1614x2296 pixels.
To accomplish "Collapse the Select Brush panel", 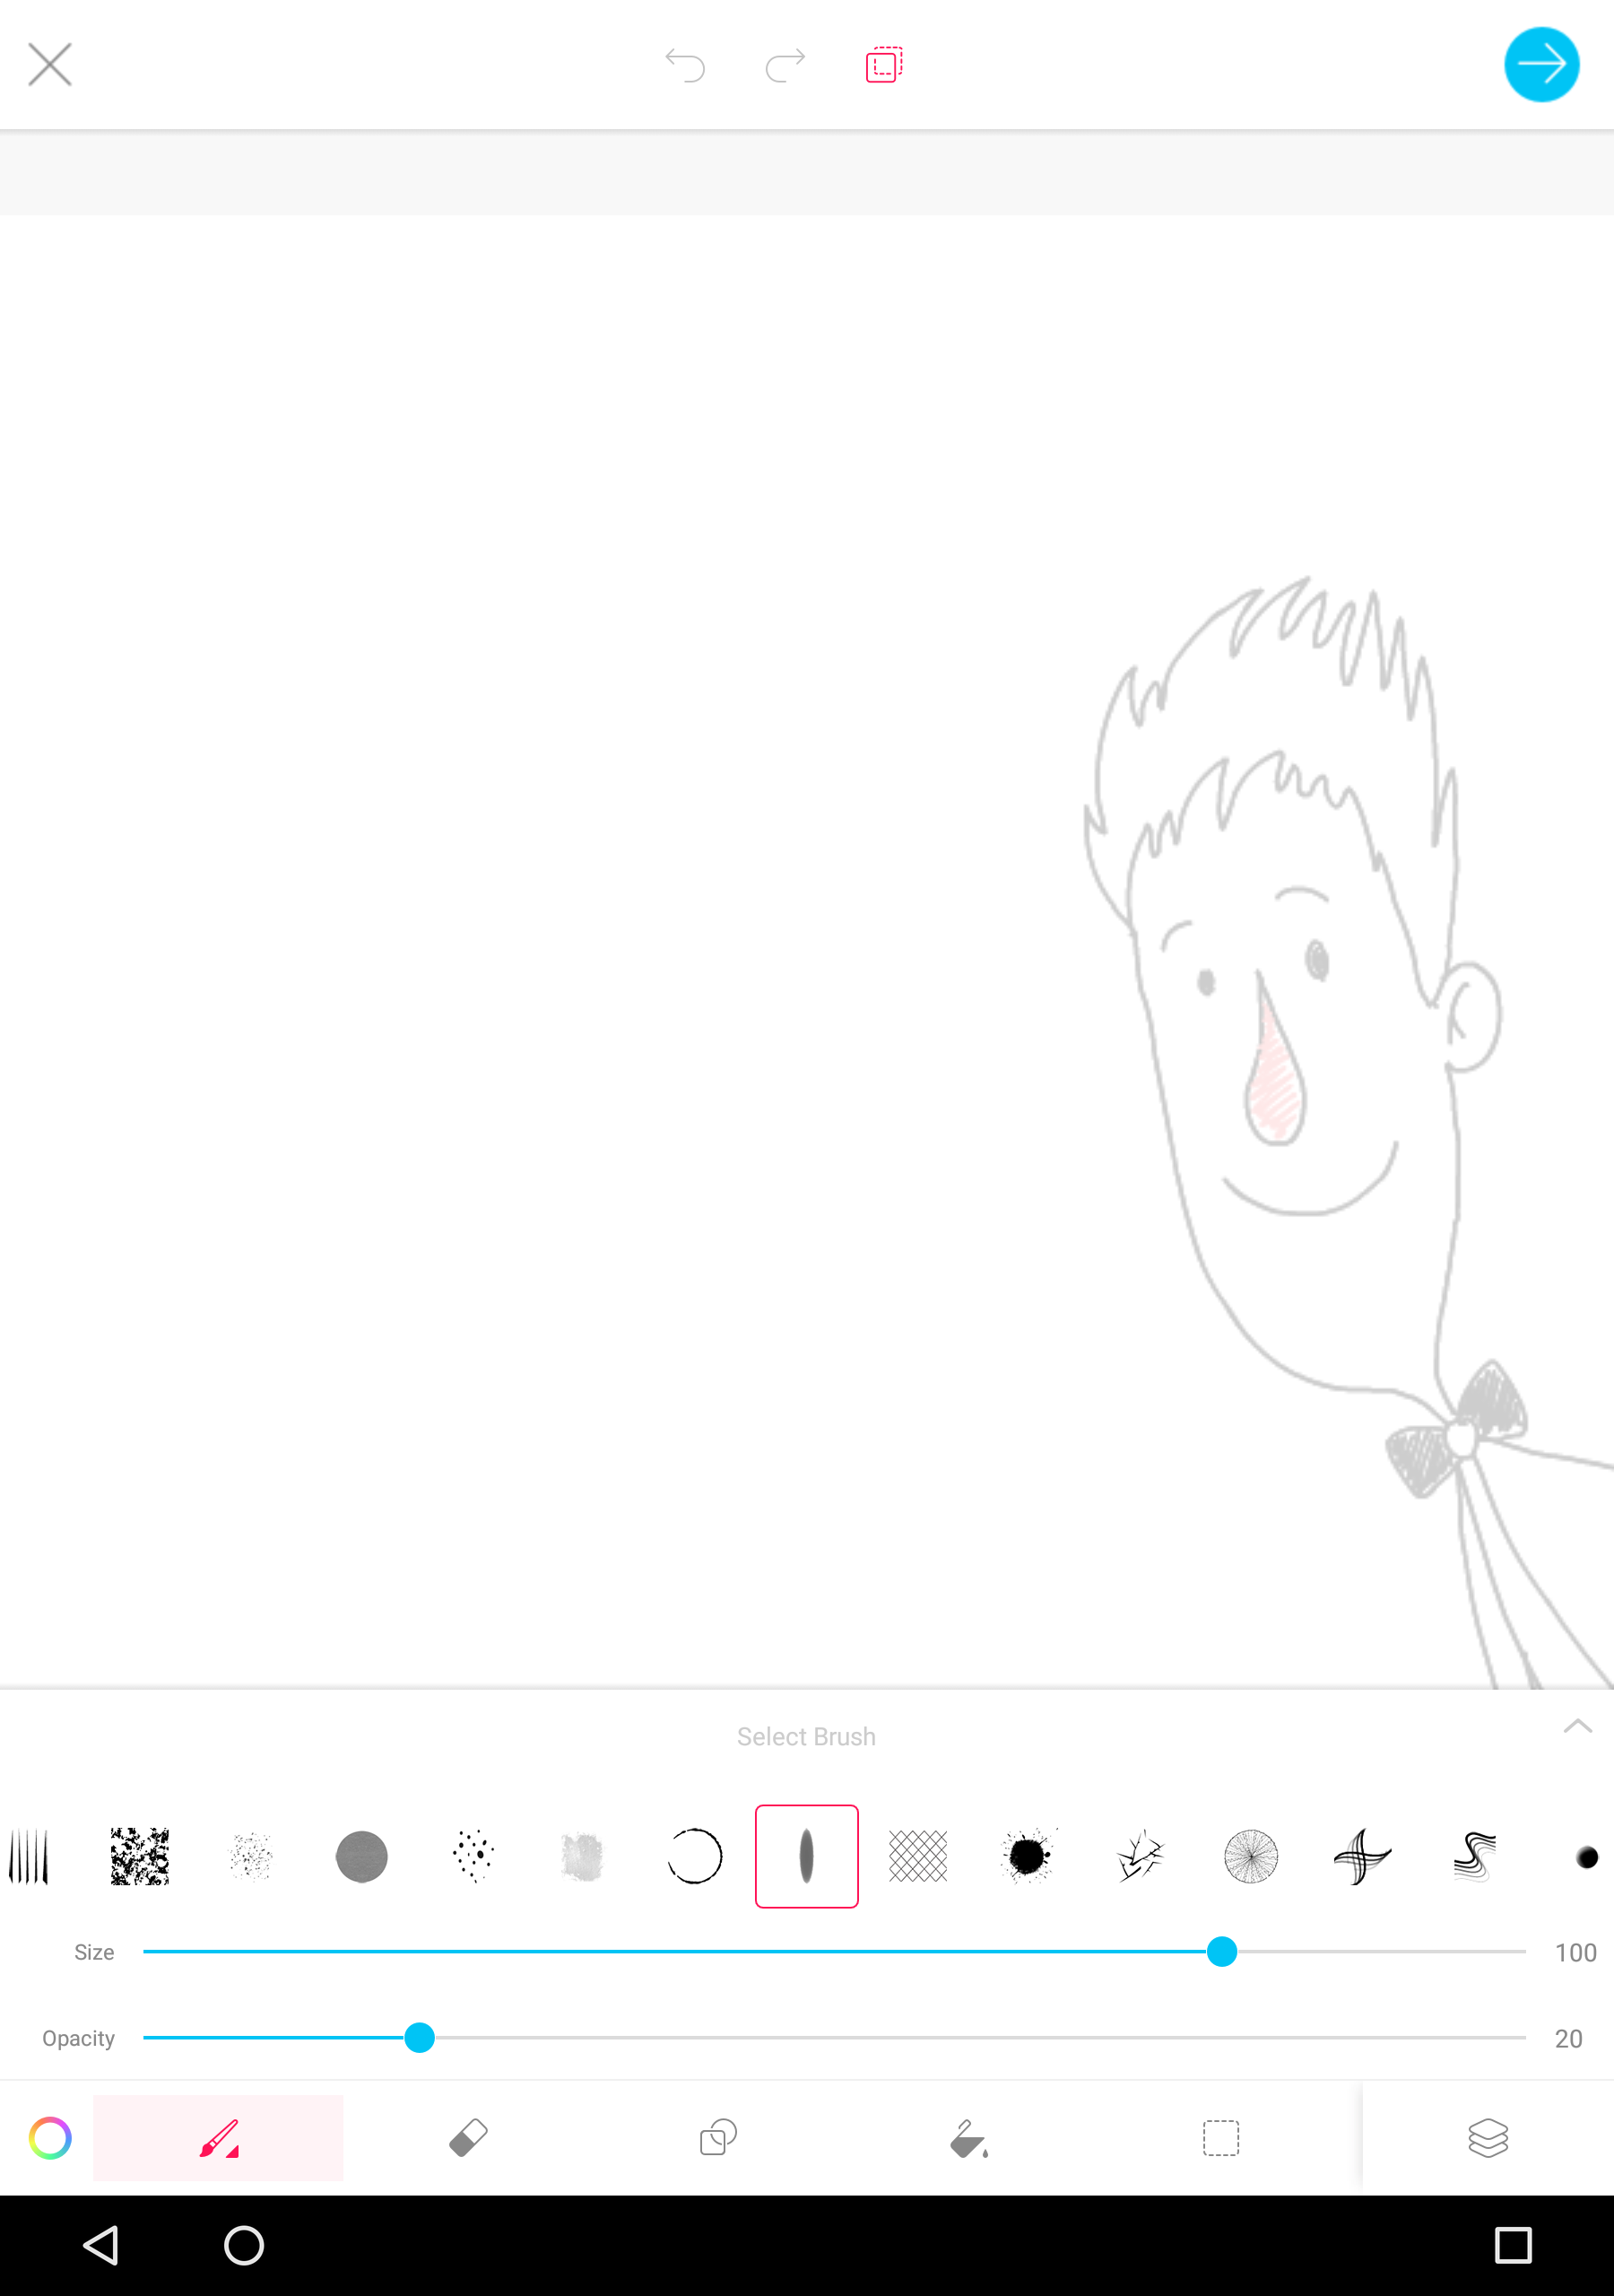I will (x=1577, y=1726).
